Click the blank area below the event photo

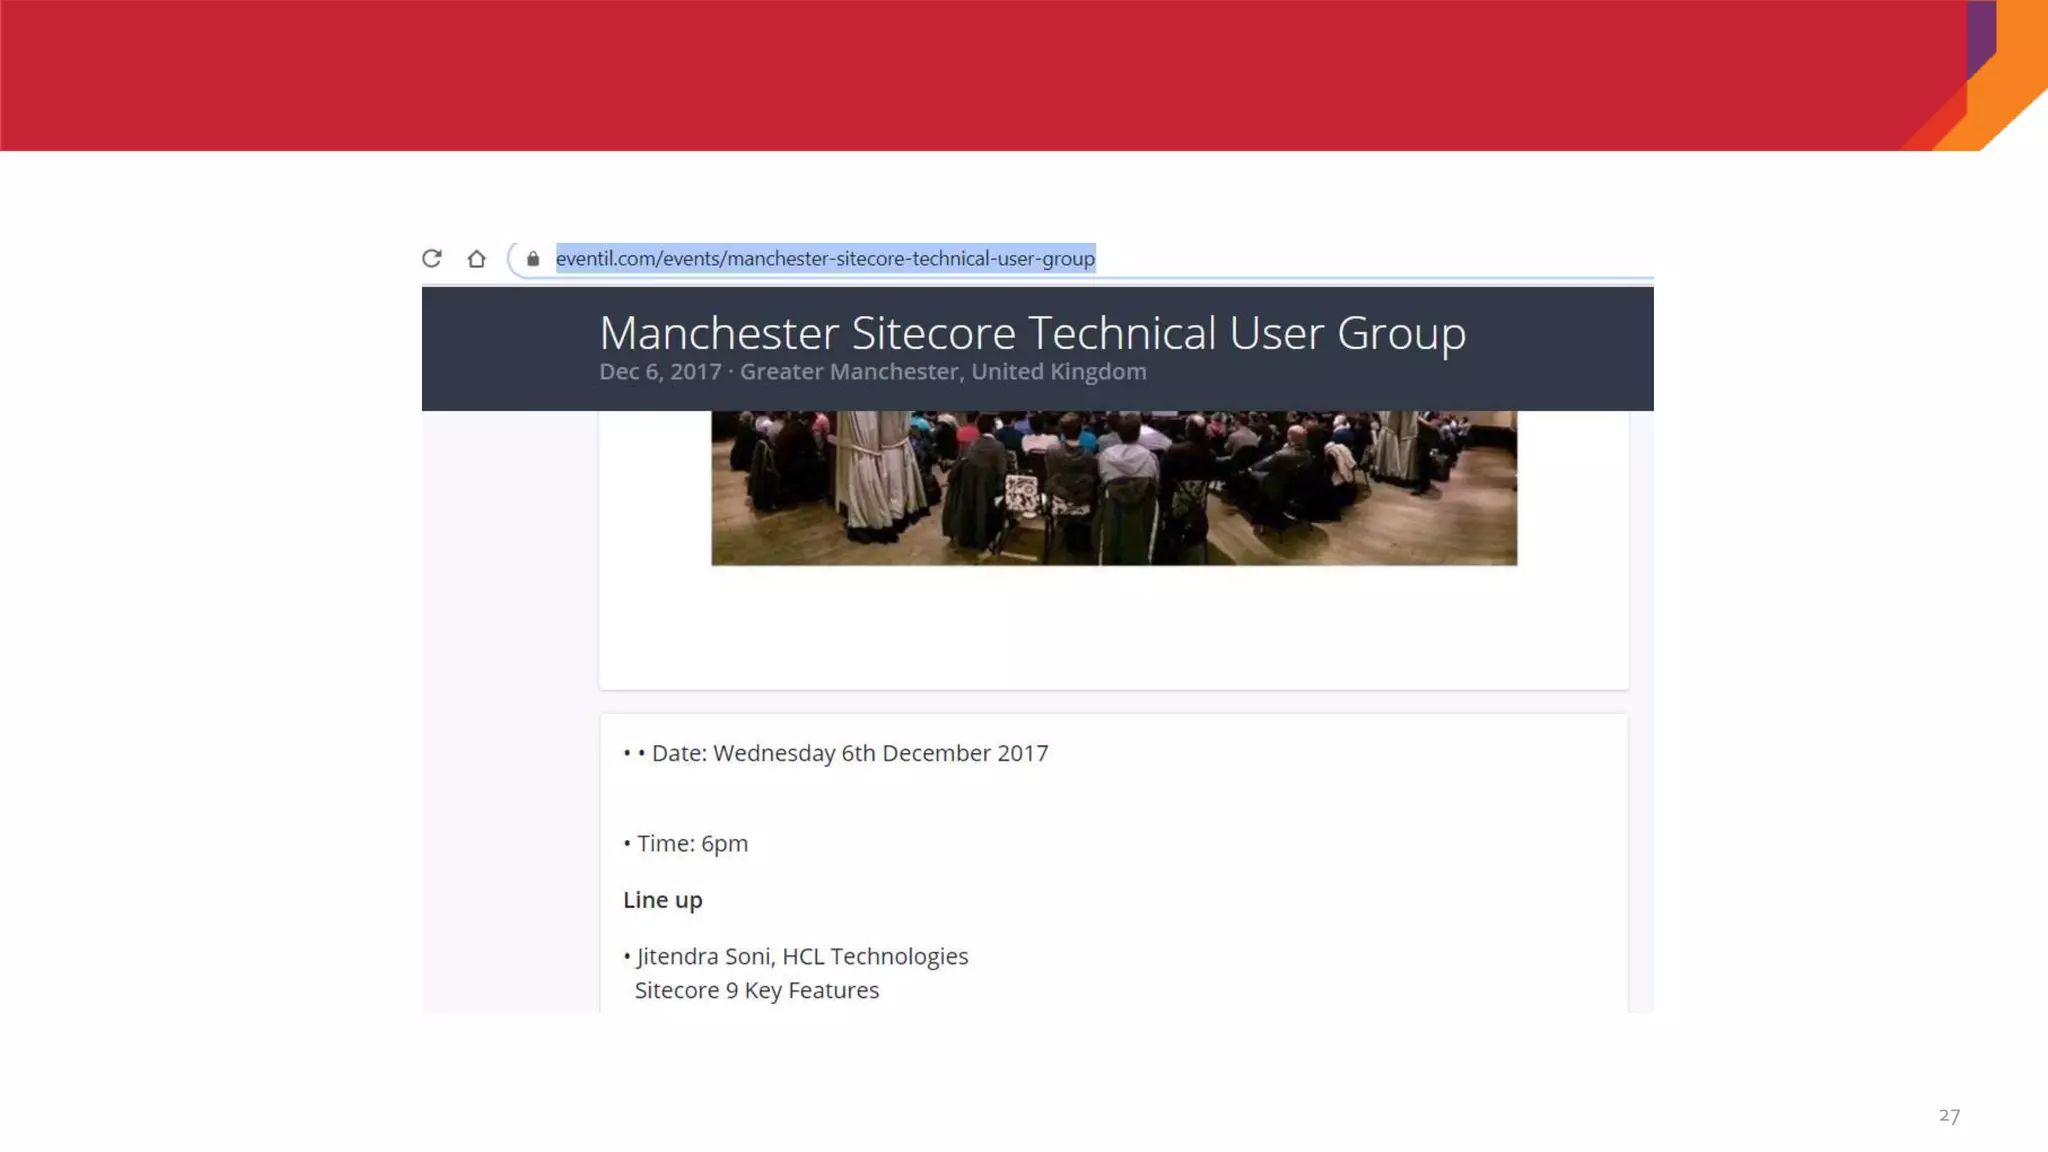1113,627
